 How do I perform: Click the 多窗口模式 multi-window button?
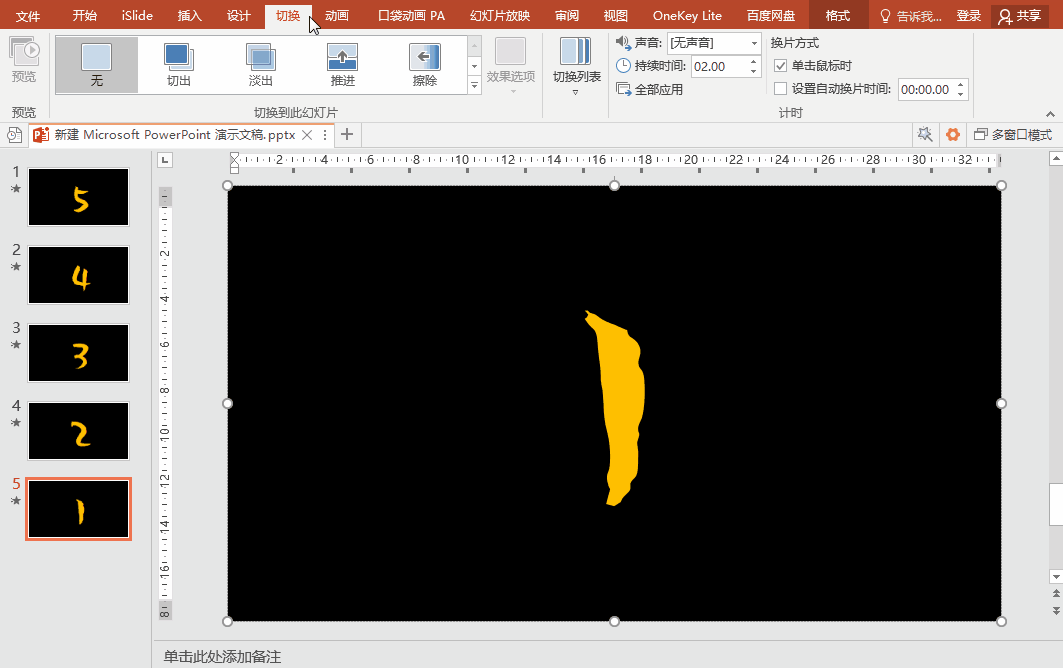pos(1013,134)
